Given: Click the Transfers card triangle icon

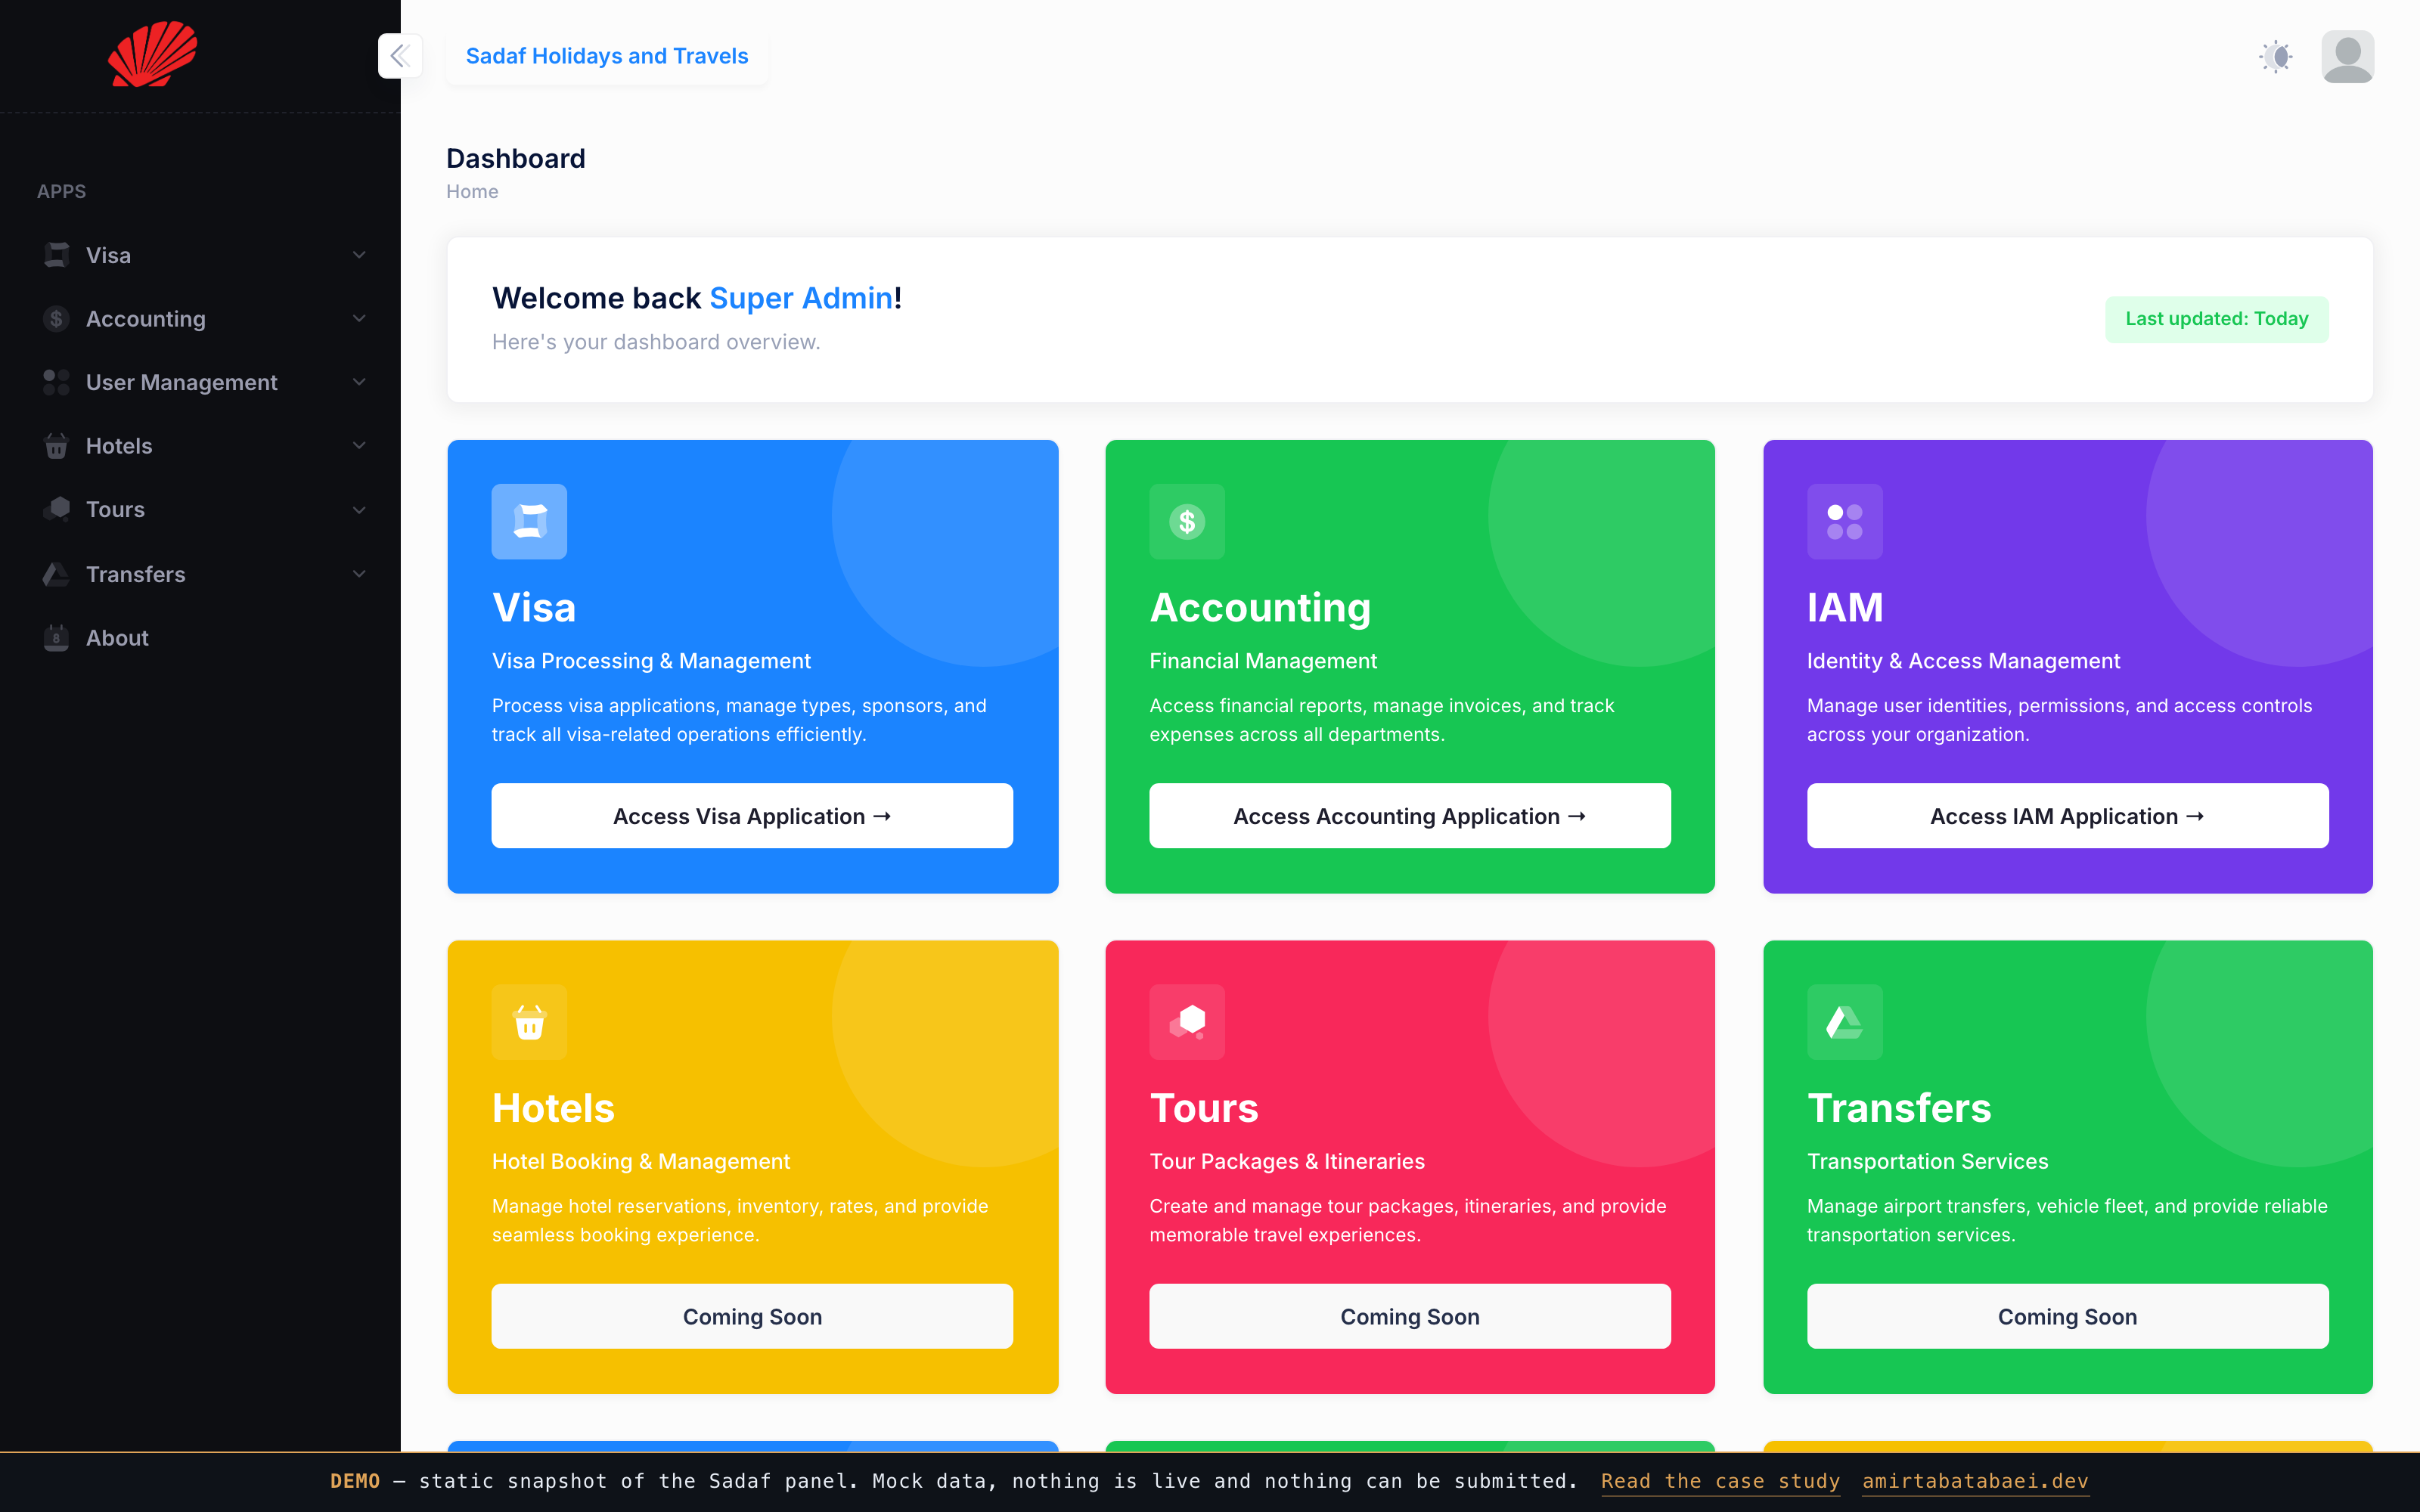Looking at the screenshot, I should tap(1844, 1022).
